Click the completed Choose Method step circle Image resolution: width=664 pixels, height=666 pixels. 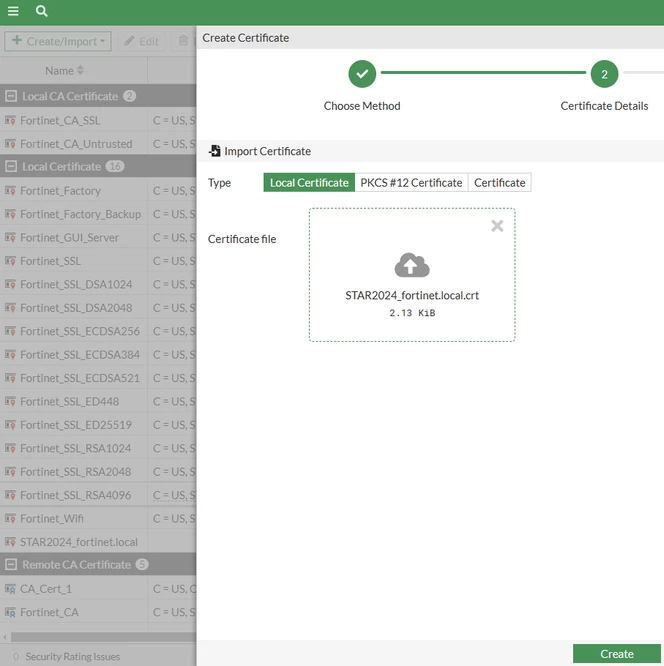362,74
